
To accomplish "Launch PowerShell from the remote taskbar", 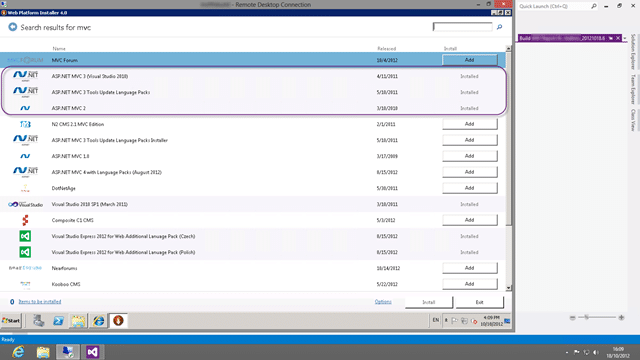I will [x=58, y=321].
